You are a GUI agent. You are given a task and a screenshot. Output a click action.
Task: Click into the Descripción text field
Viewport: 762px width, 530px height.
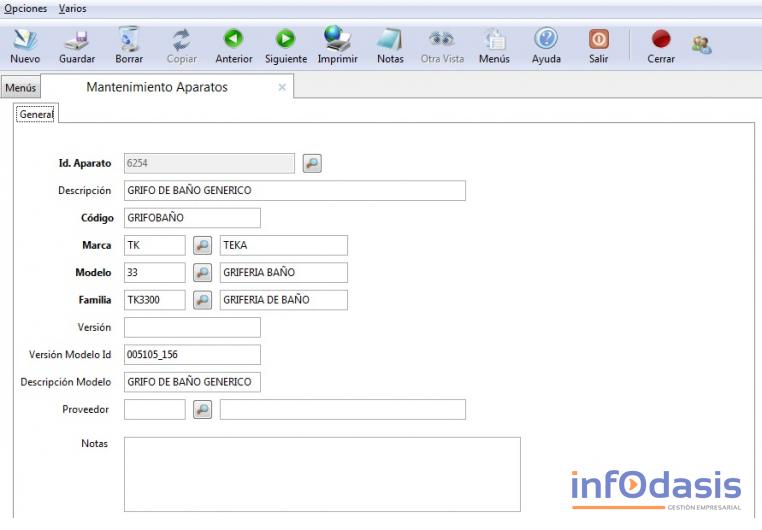[x=294, y=190]
